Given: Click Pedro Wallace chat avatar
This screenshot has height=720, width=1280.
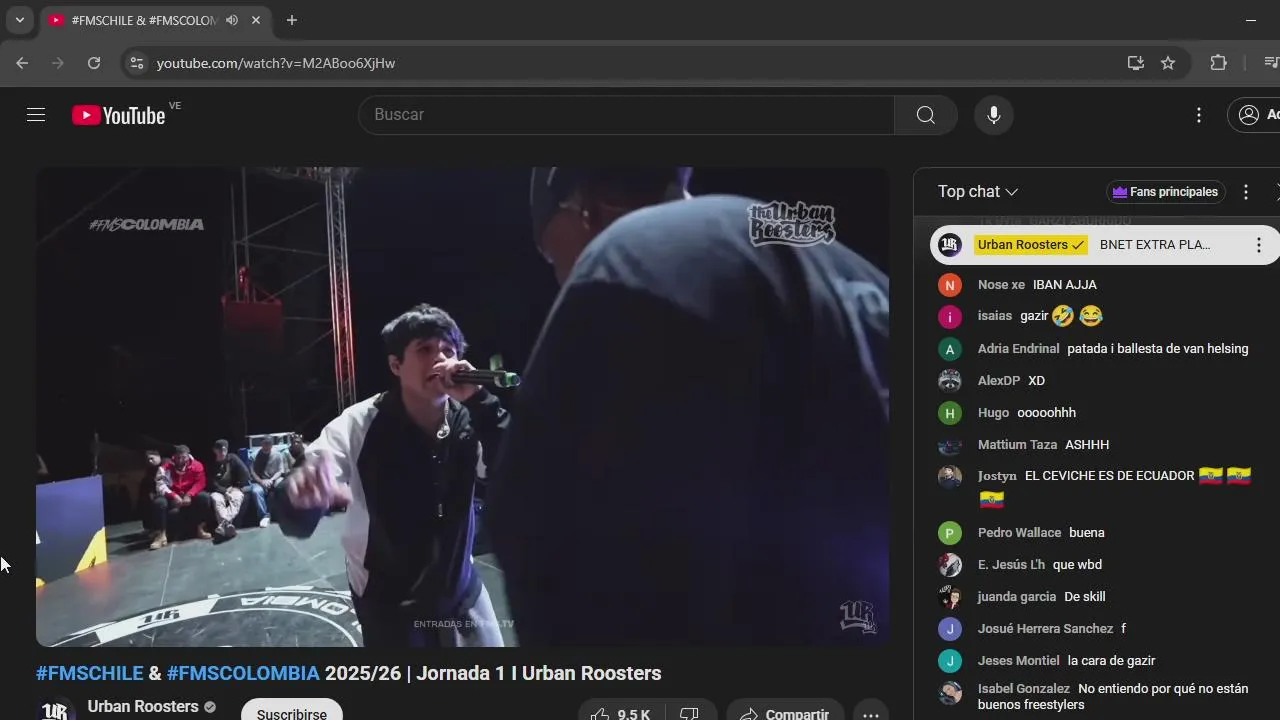Looking at the screenshot, I should point(950,533).
